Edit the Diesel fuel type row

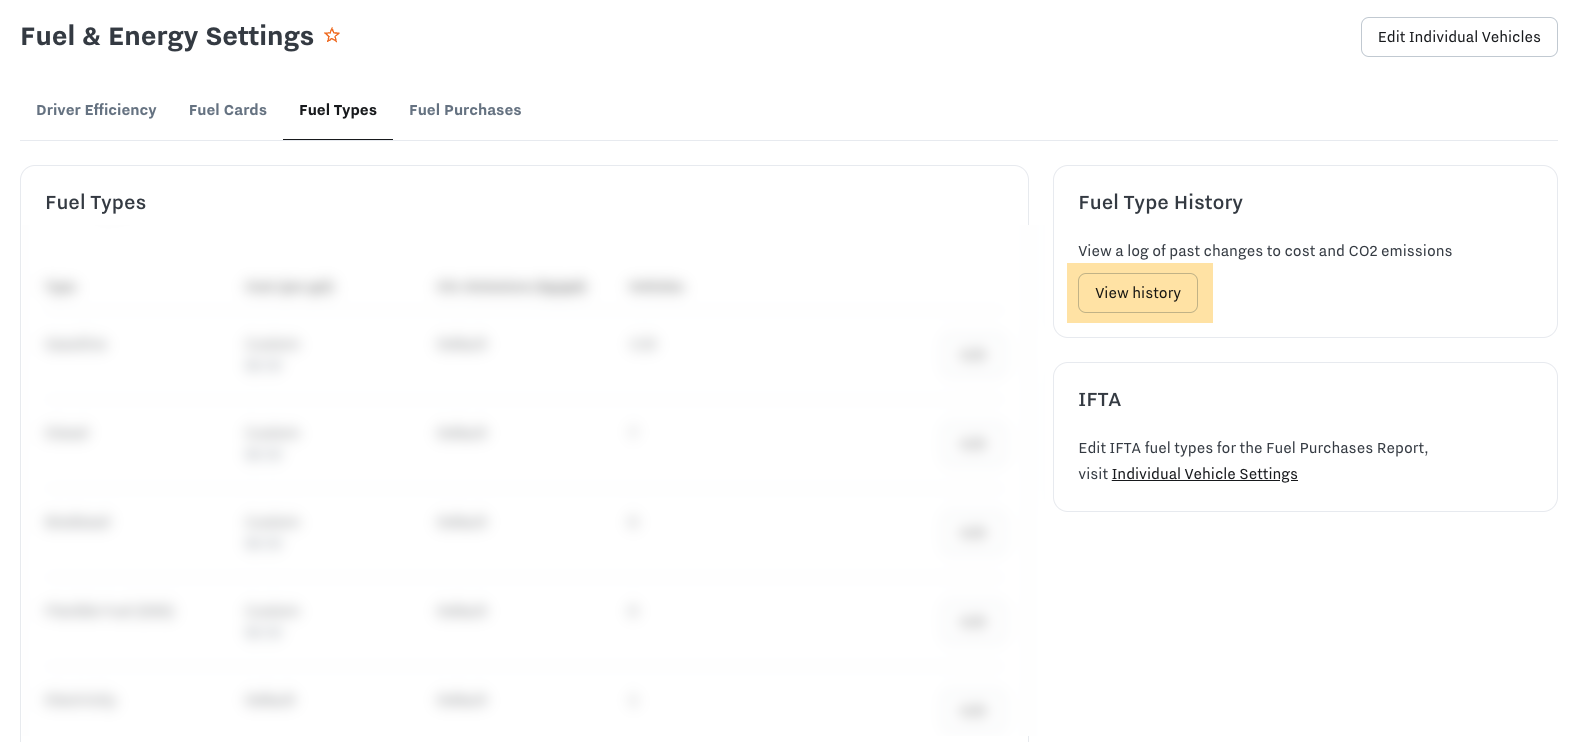(972, 444)
